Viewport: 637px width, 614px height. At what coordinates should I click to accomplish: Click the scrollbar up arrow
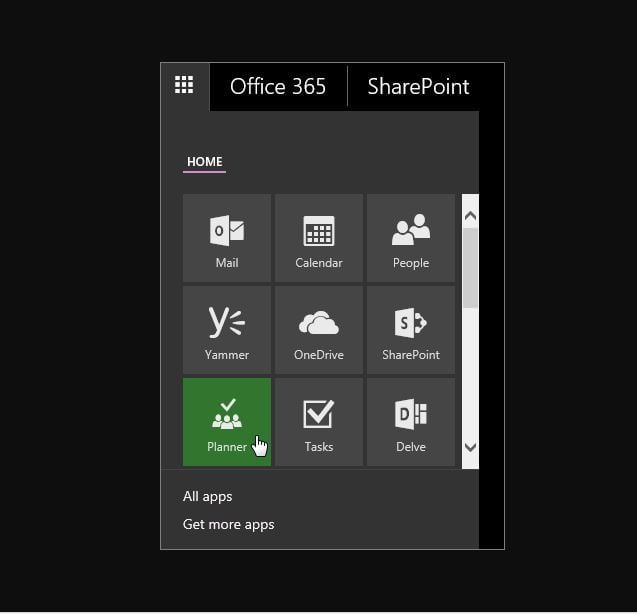(470, 215)
